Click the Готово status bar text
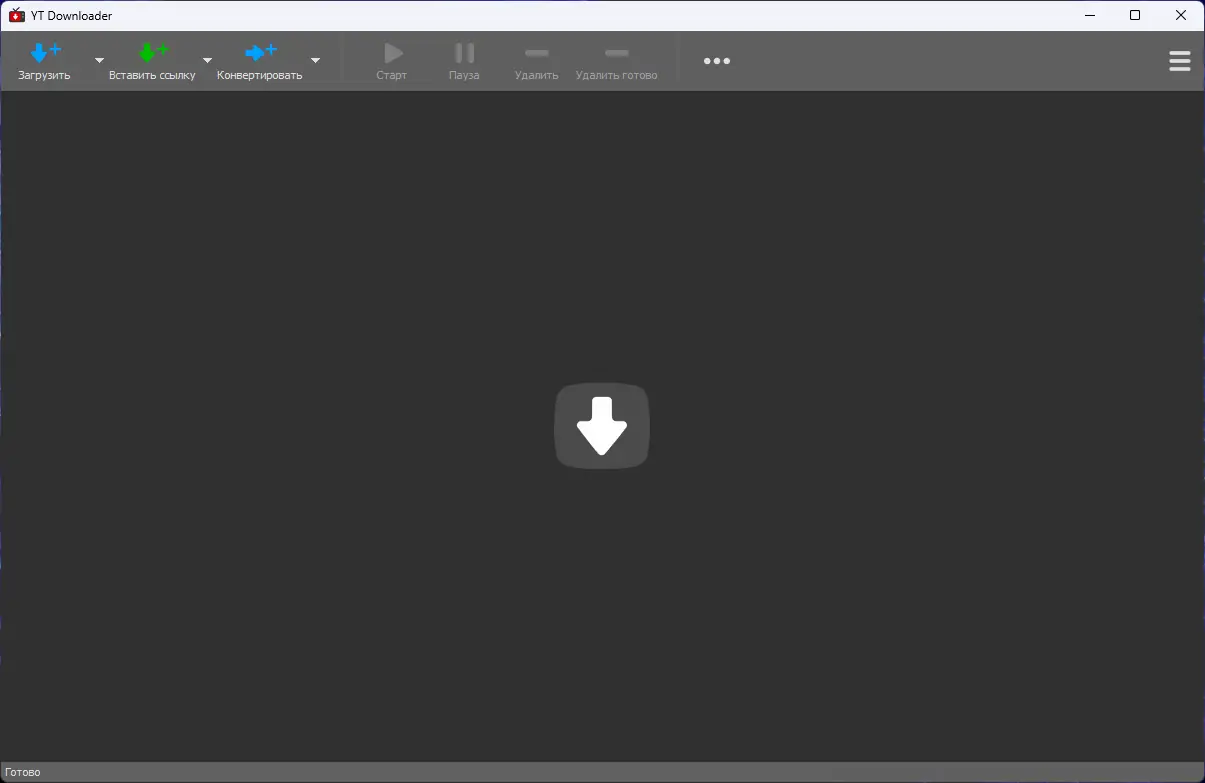 click(x=22, y=772)
